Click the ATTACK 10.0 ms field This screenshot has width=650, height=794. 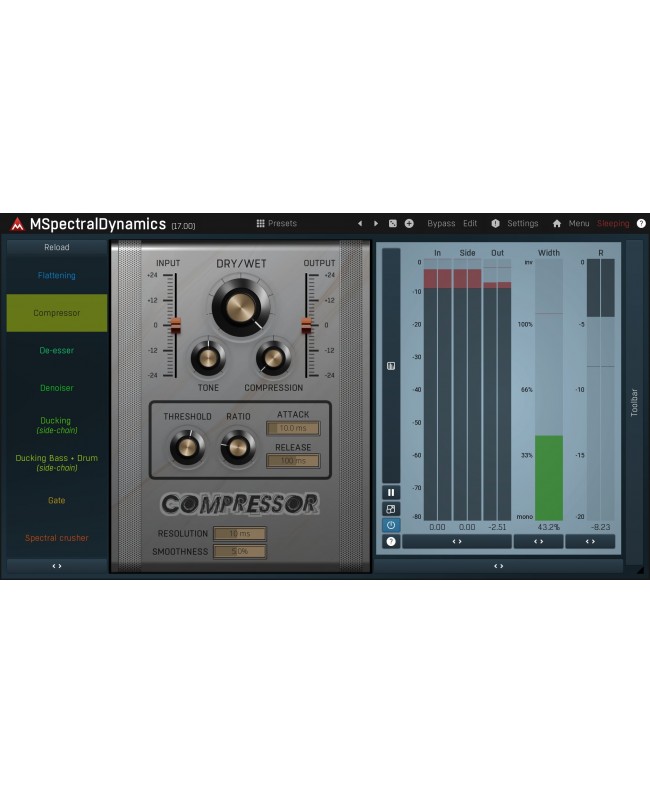[293, 428]
